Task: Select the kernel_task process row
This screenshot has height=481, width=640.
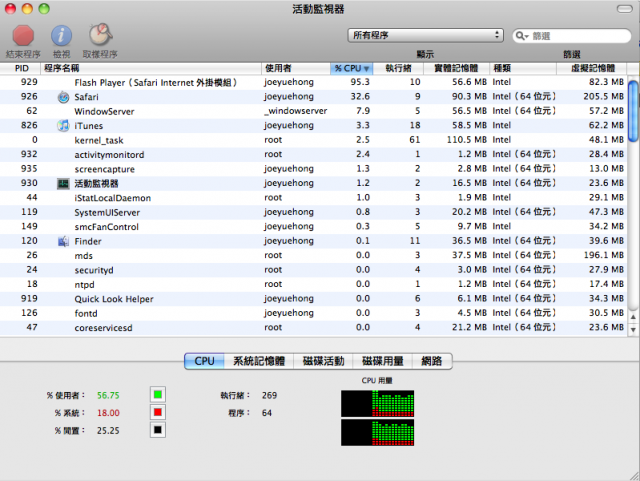Action: 313,140
